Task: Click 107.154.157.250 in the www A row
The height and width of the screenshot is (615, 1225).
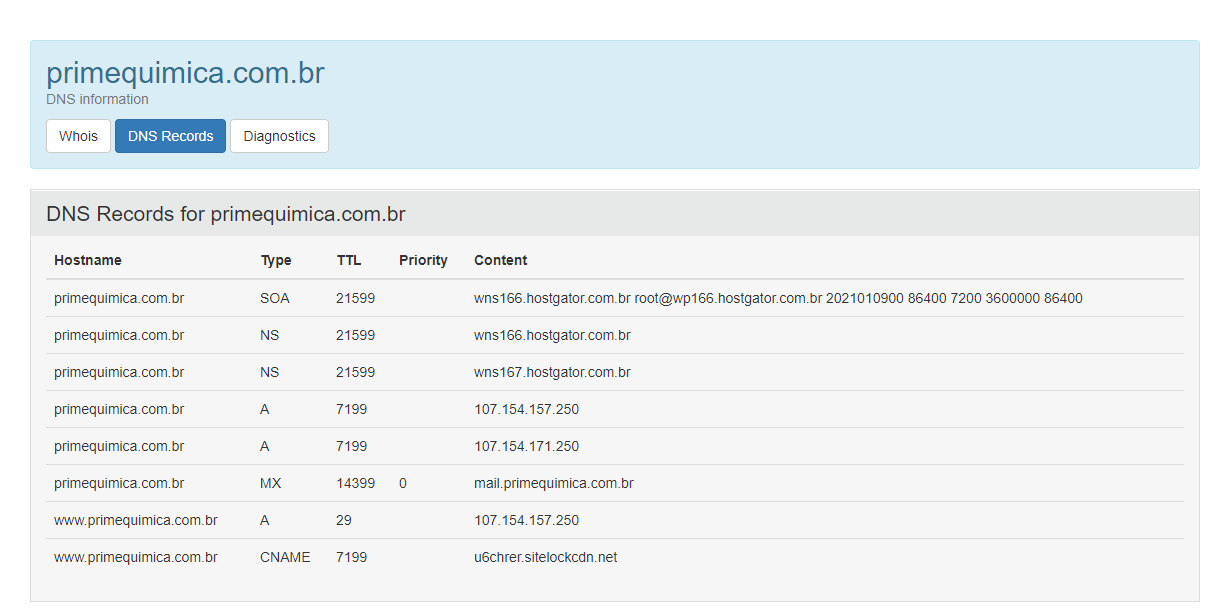Action: coord(526,520)
